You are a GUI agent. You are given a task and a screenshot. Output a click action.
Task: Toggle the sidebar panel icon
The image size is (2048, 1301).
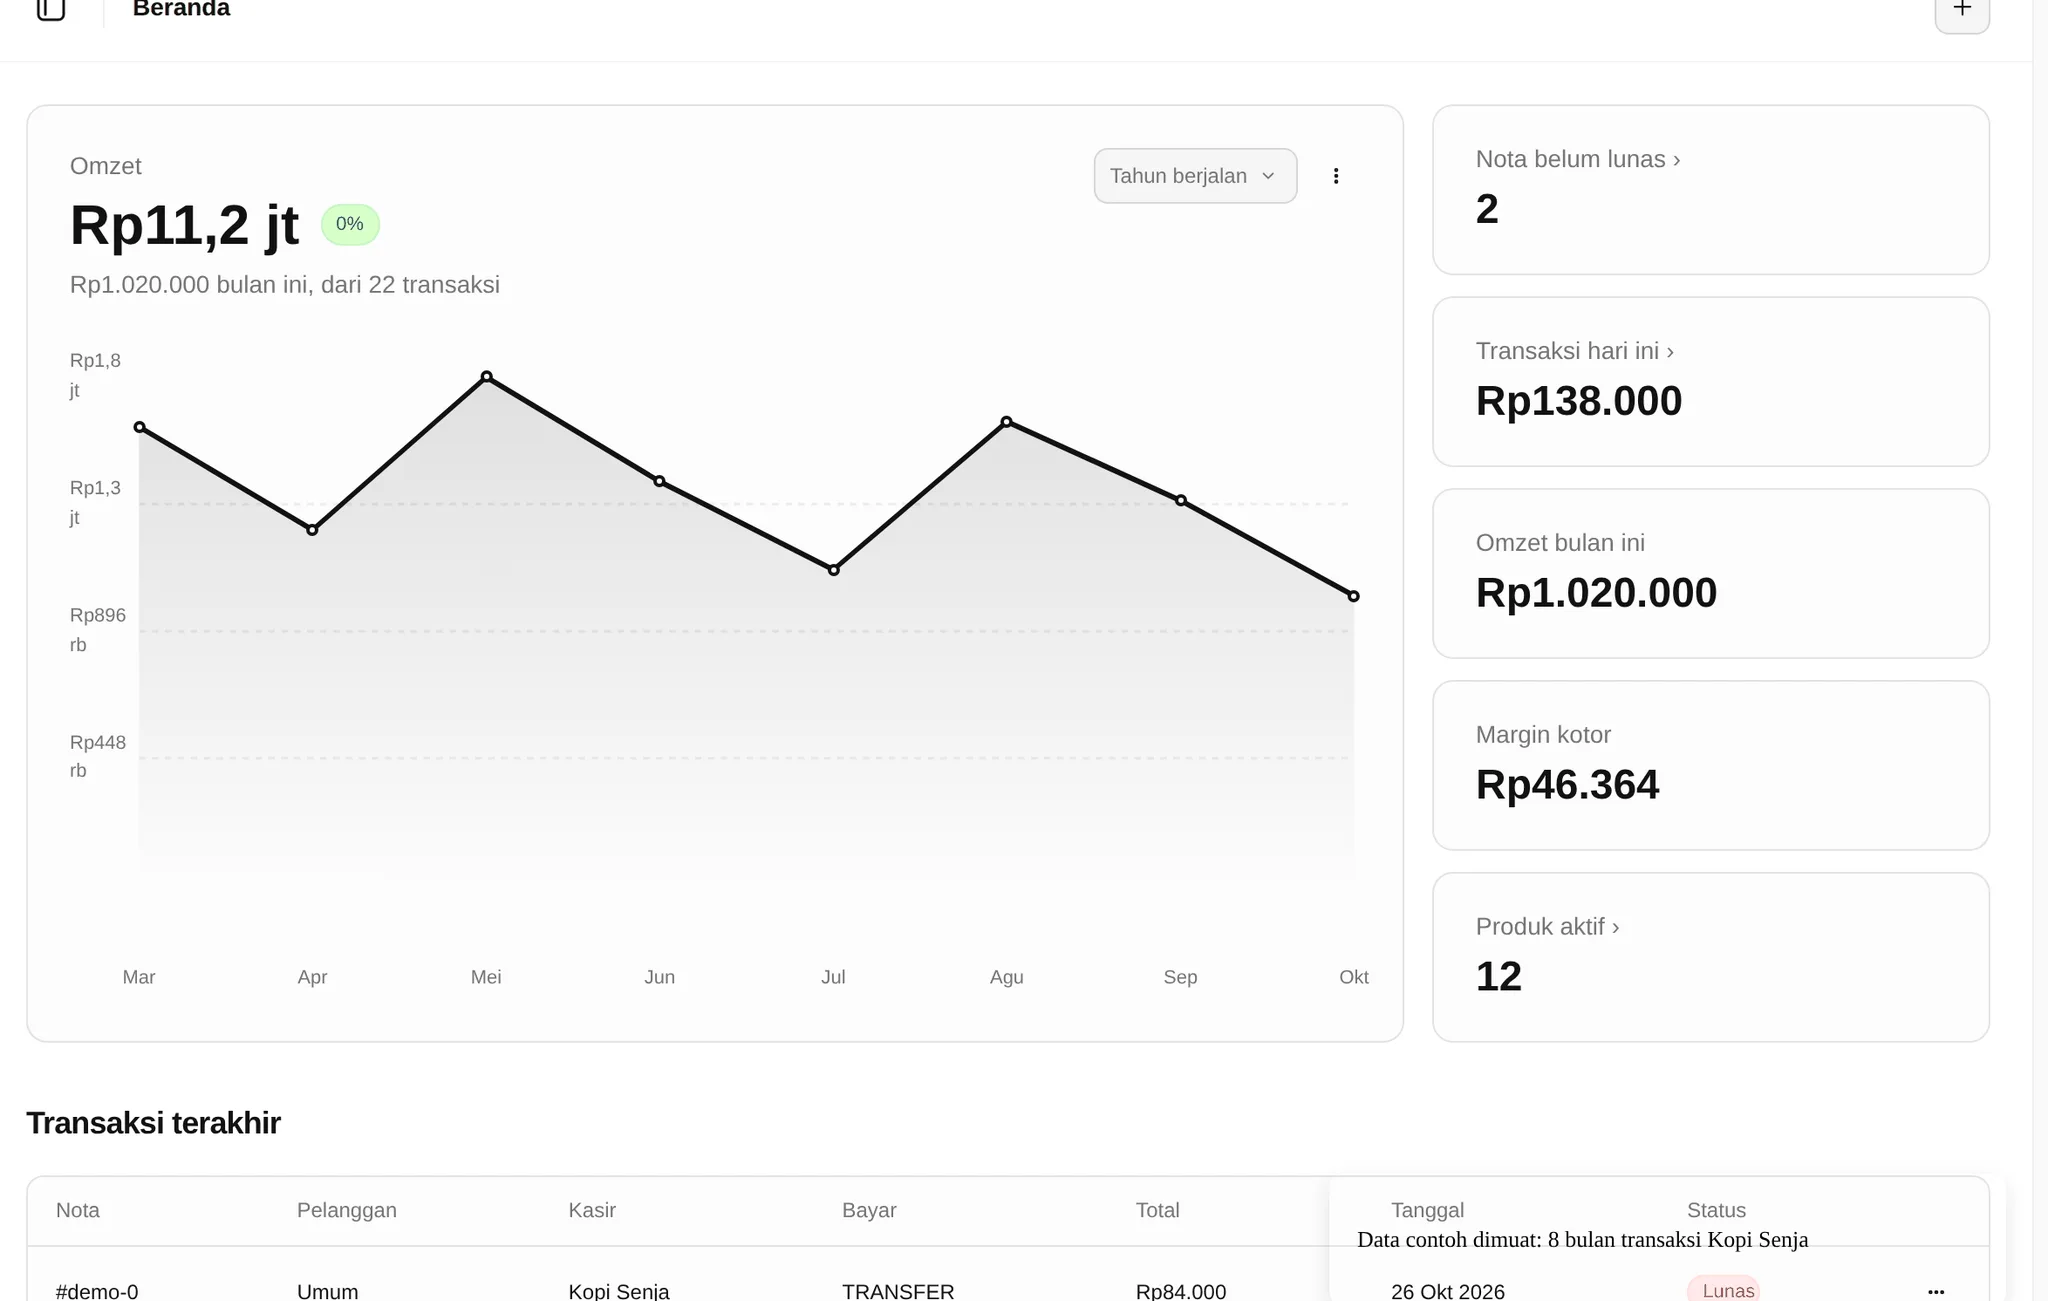[x=51, y=9]
